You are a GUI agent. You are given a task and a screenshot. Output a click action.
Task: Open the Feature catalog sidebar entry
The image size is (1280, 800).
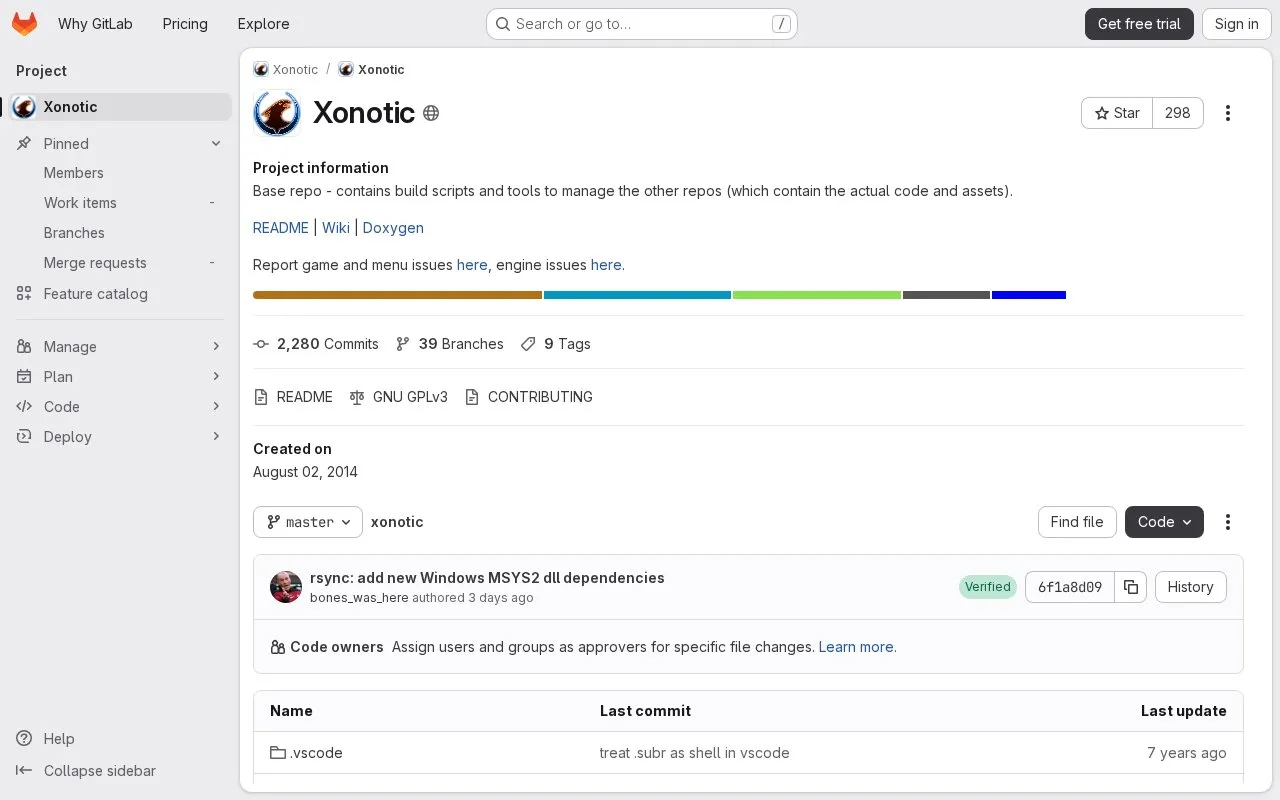coord(120,294)
